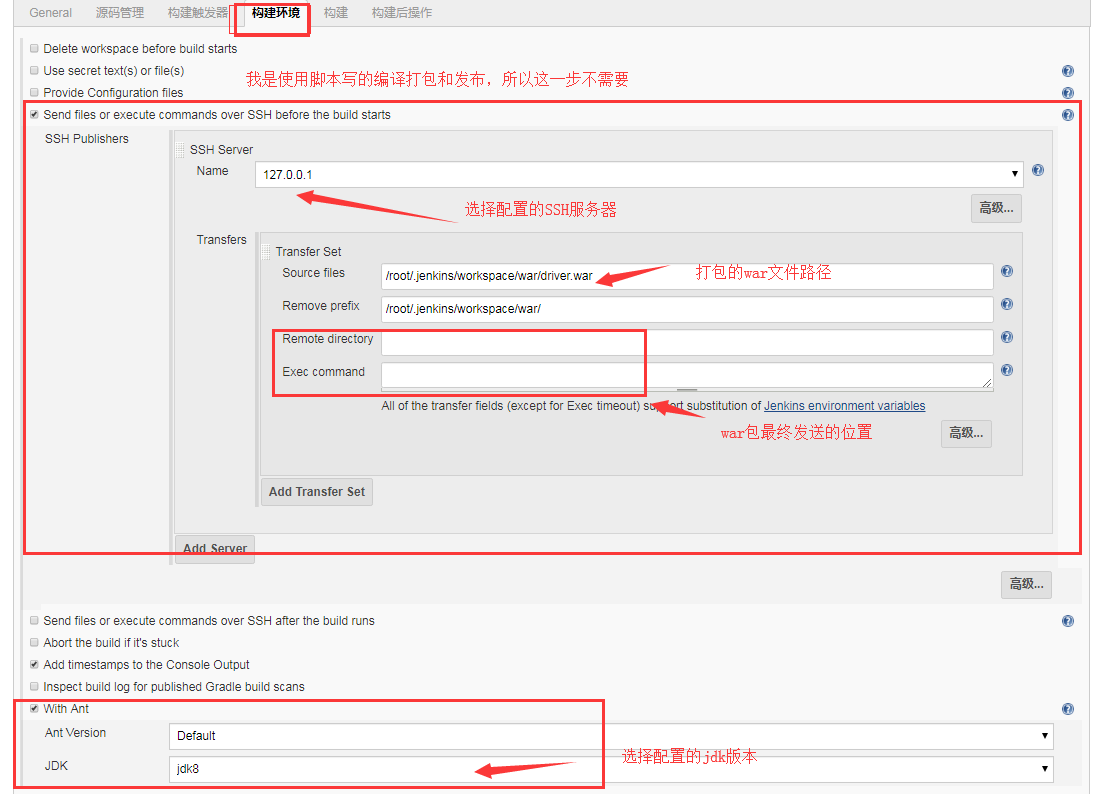The image size is (1116, 794).
Task: Enable Inspect build log for Gradle build scans
Action: click(x=34, y=687)
